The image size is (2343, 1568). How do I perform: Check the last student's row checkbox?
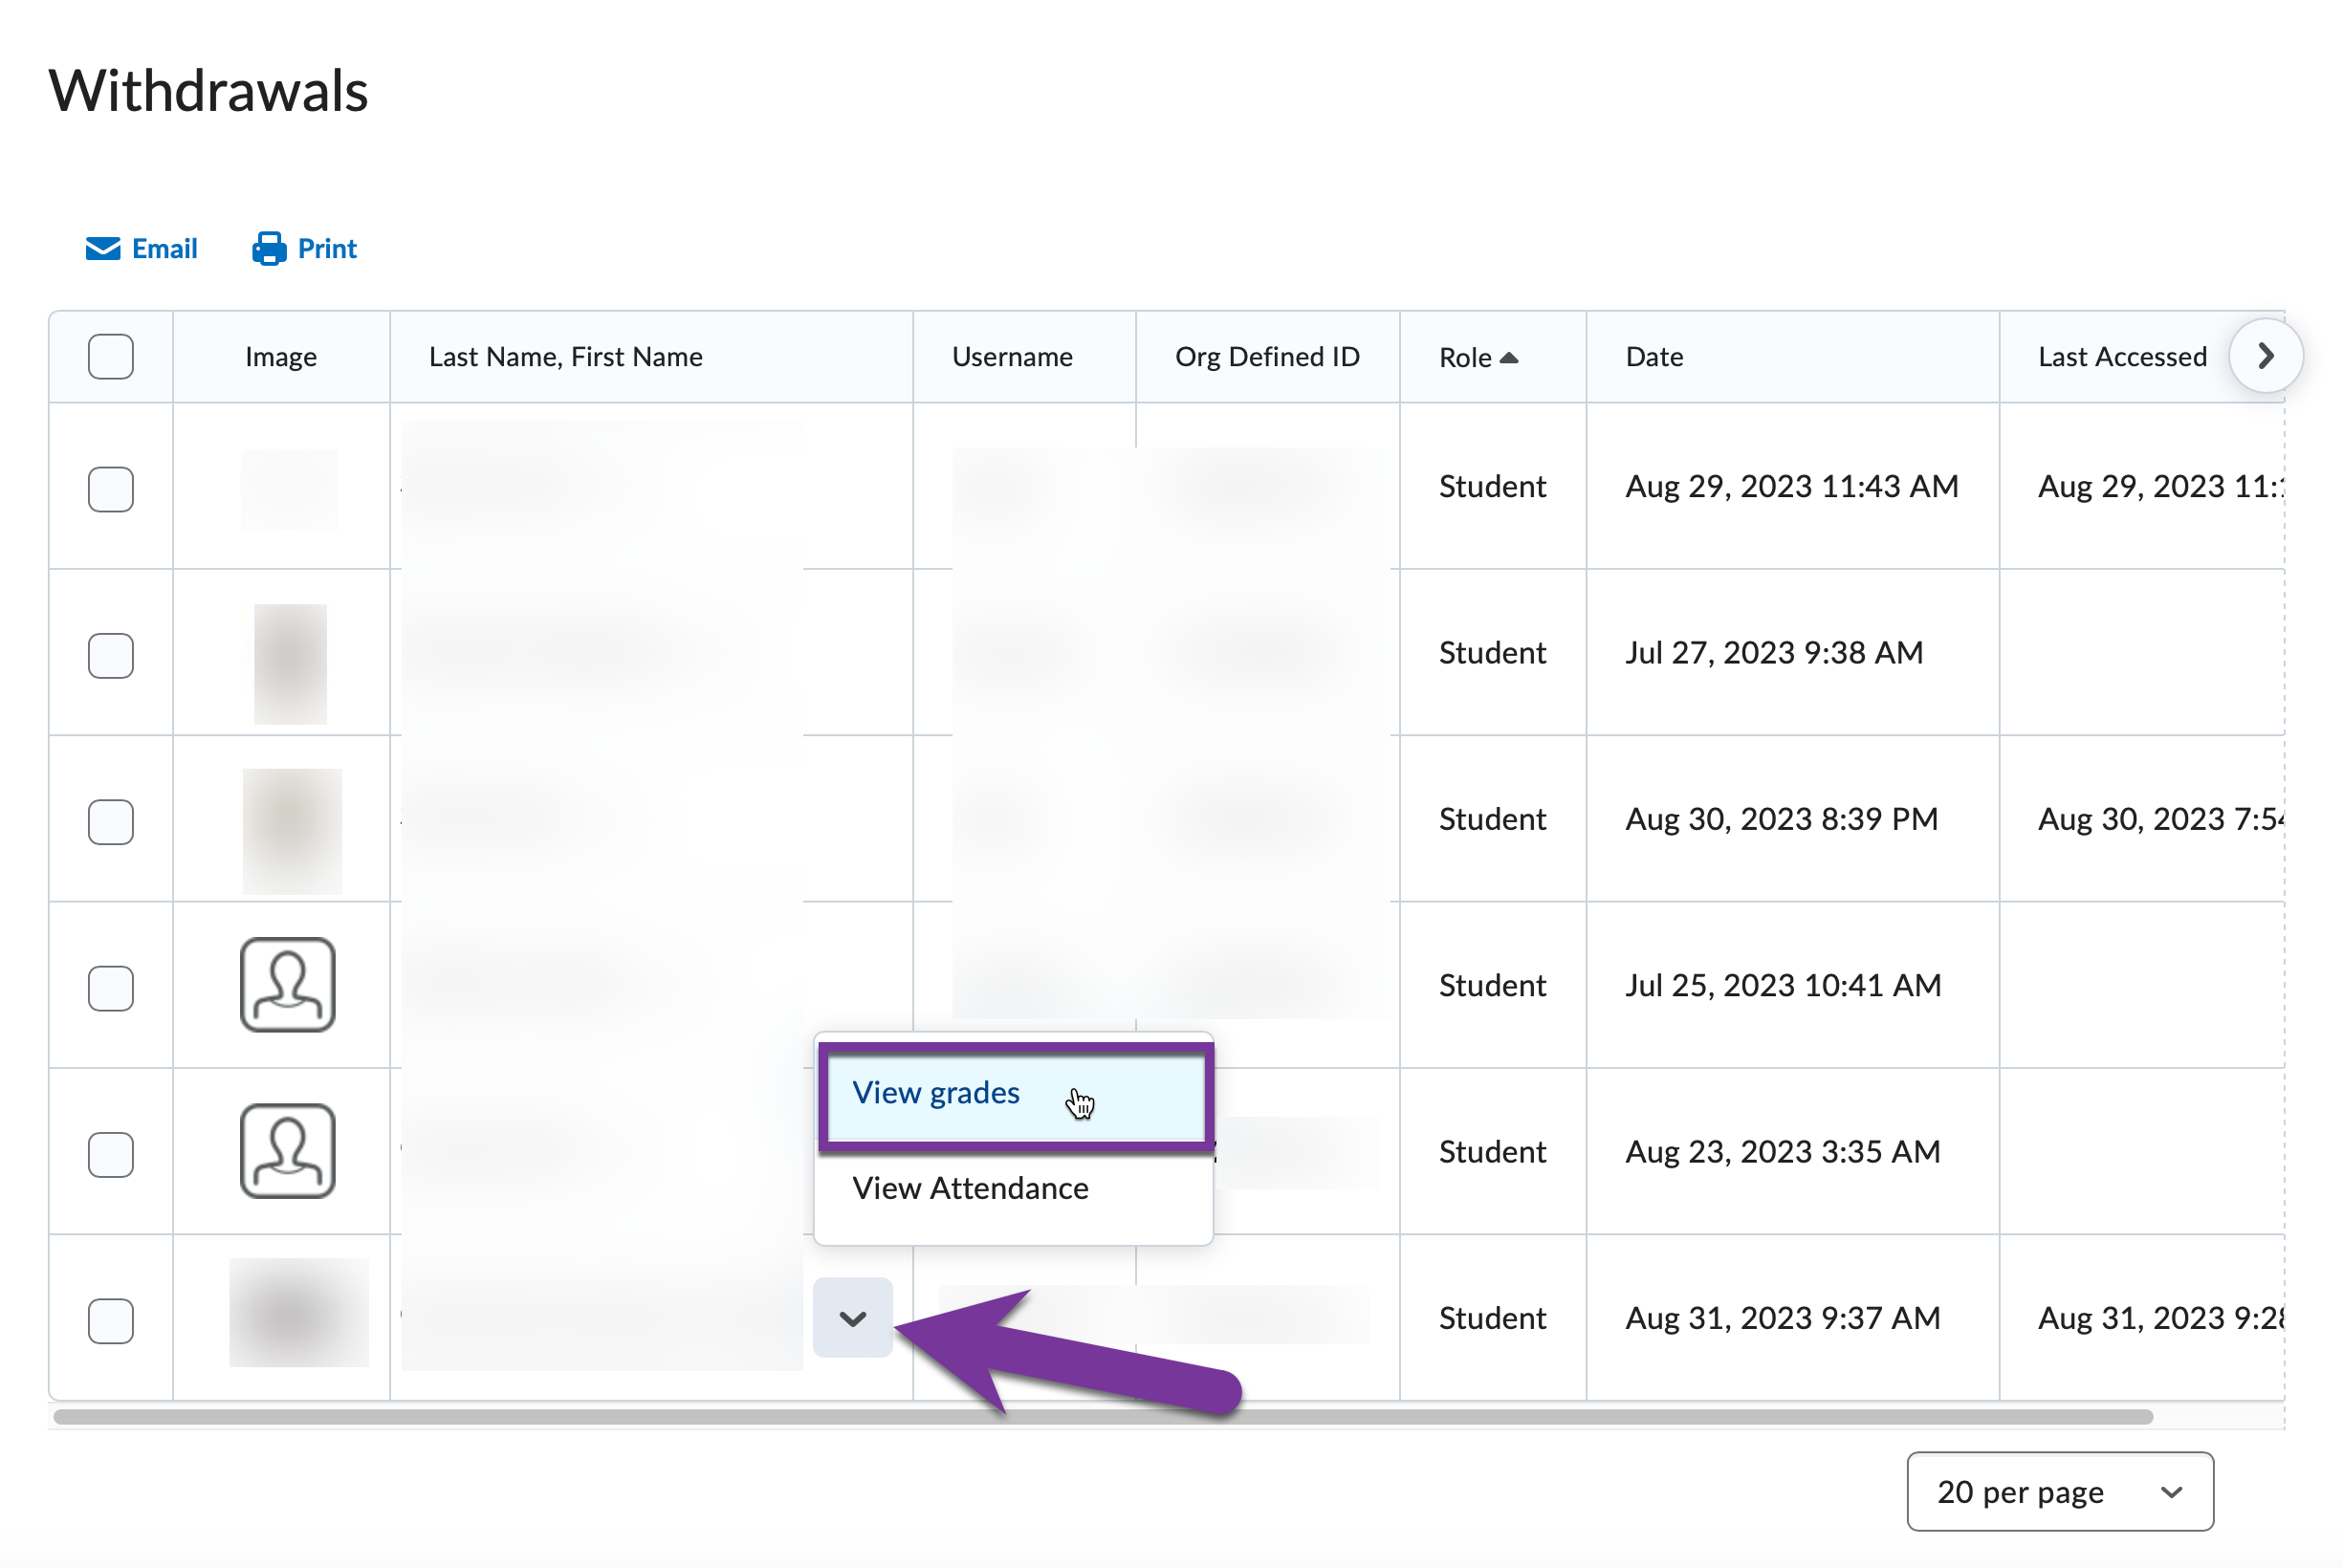[110, 1321]
